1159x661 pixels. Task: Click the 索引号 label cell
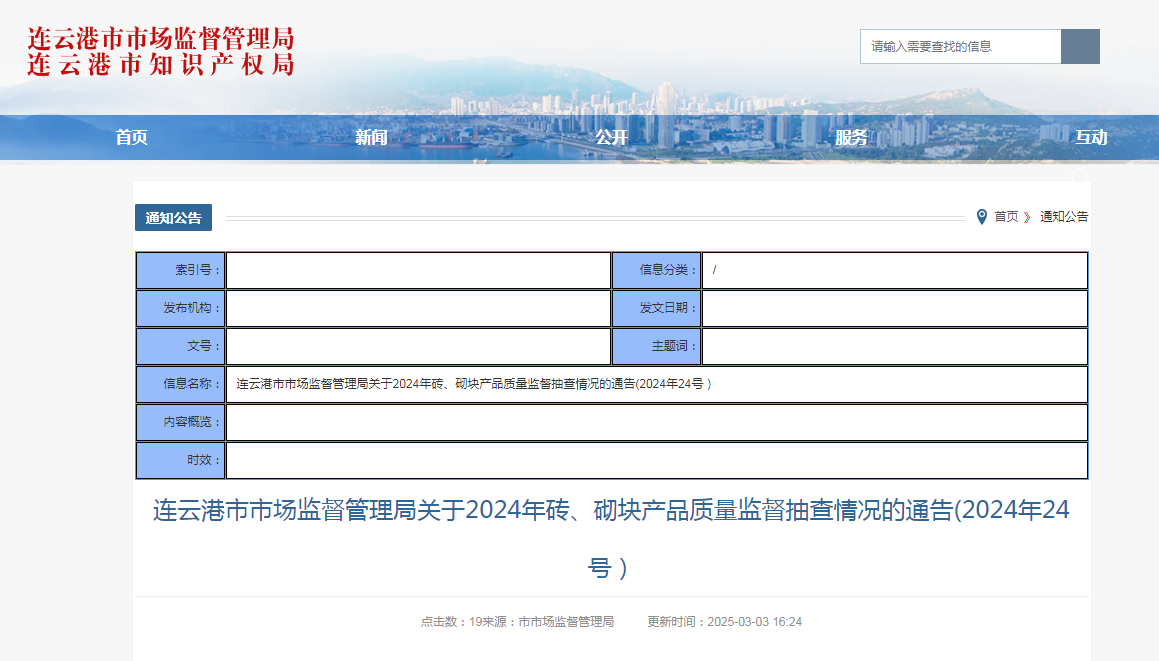pos(181,270)
